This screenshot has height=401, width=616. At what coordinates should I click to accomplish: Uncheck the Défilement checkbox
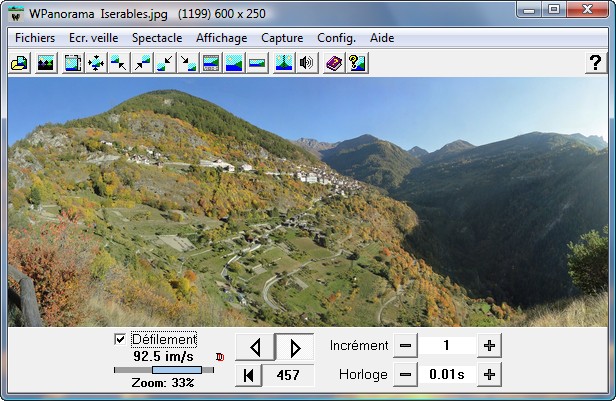pyautogui.click(x=120, y=340)
